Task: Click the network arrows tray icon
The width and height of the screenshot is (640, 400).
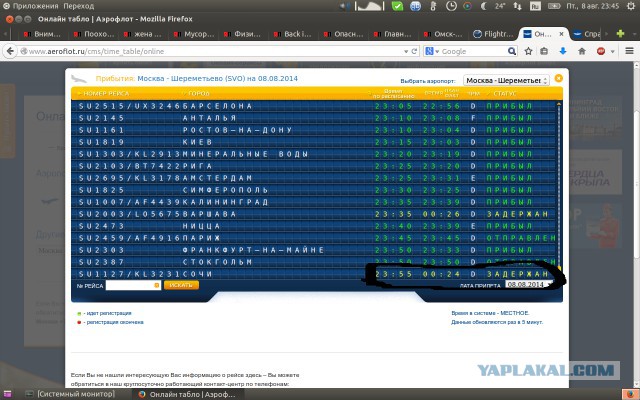Action: coord(517,6)
